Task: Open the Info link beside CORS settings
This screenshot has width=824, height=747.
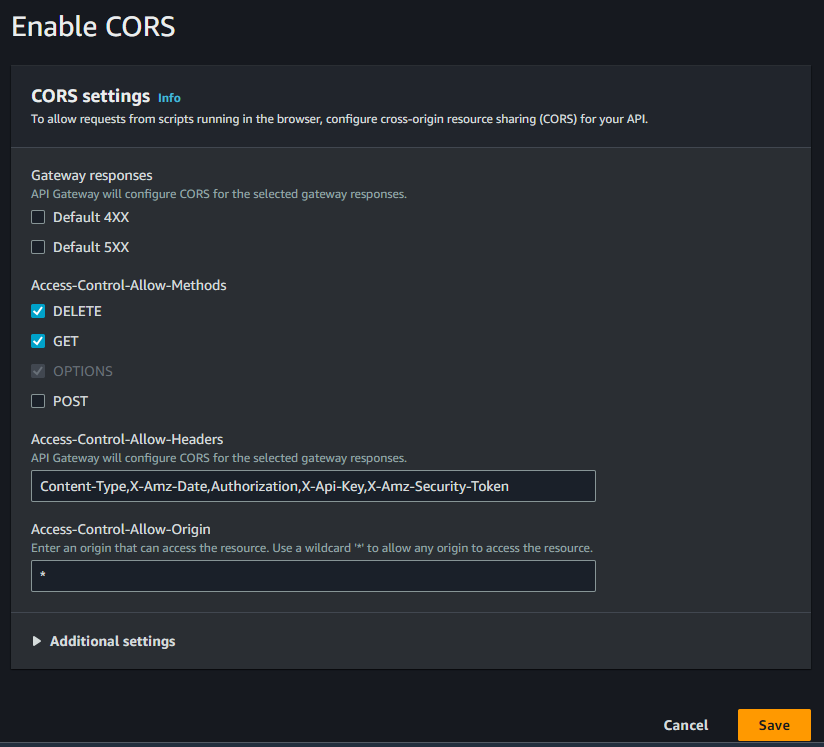Action: 169,98
